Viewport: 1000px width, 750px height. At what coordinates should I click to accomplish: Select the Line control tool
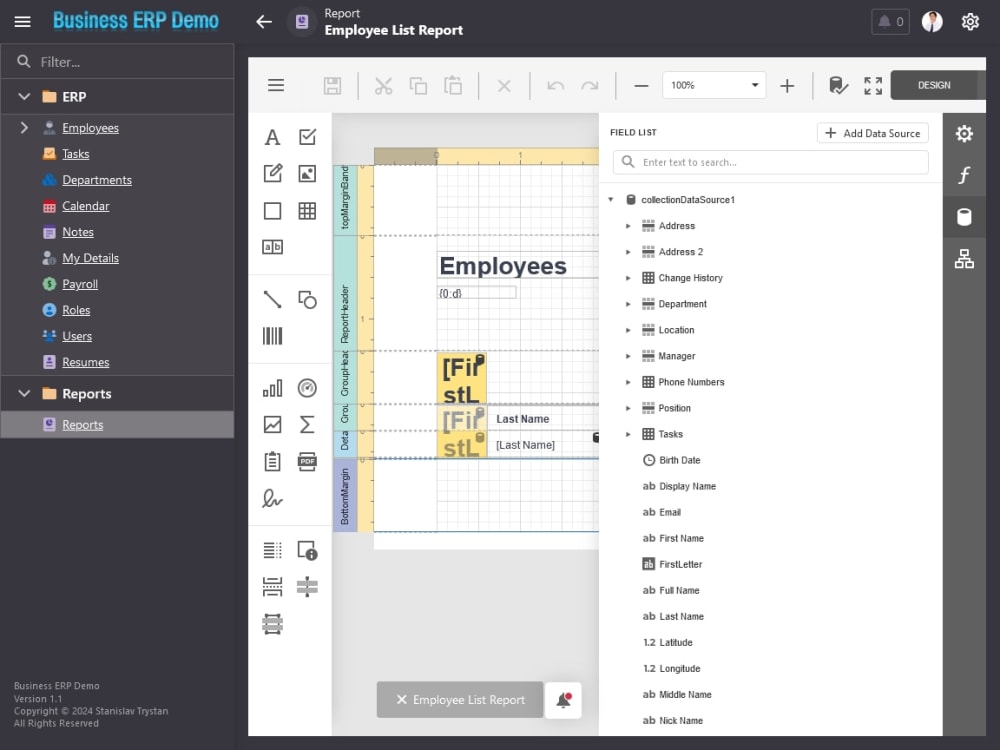pos(272,299)
